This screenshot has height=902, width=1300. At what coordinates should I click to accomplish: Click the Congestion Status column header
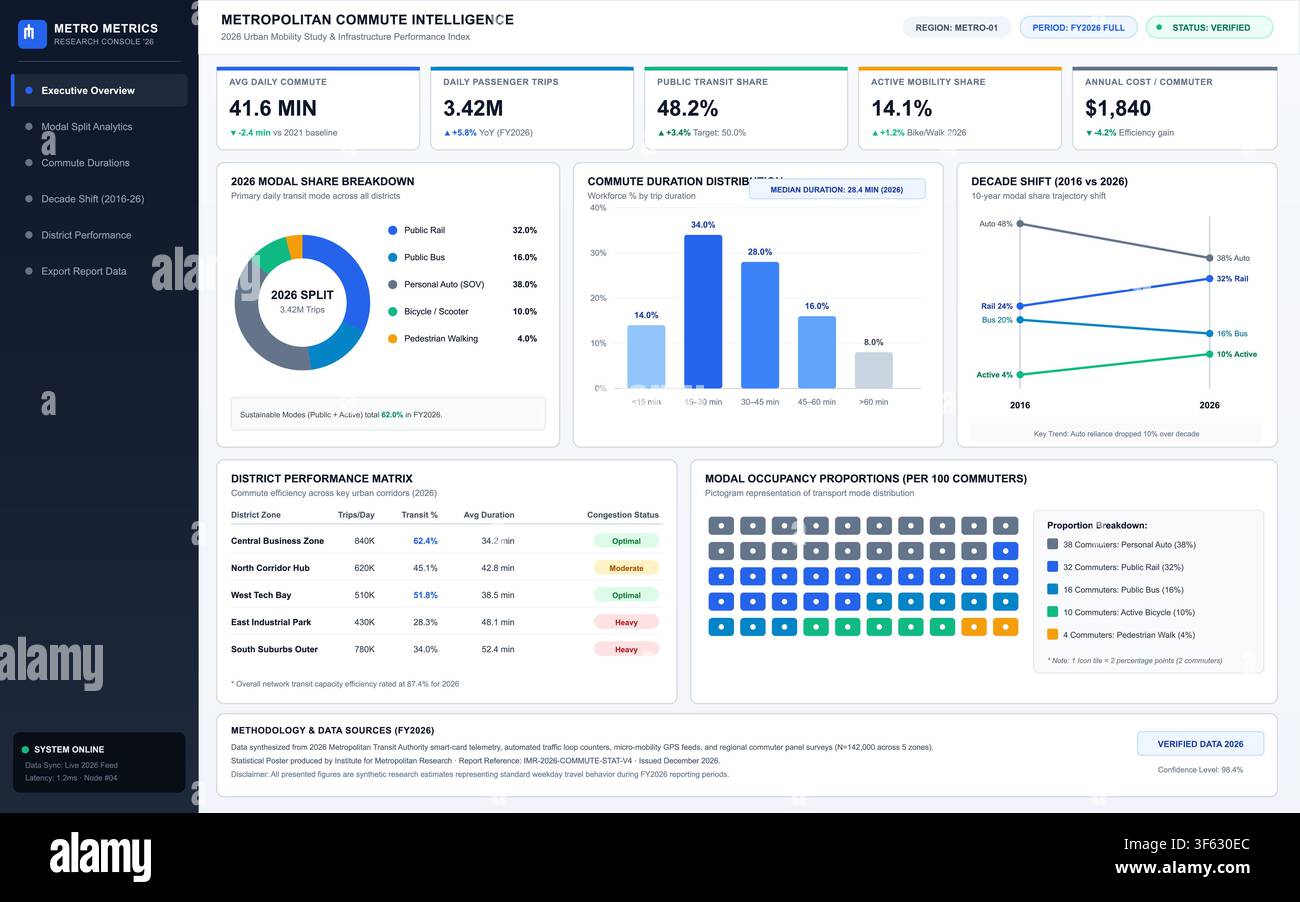623,515
